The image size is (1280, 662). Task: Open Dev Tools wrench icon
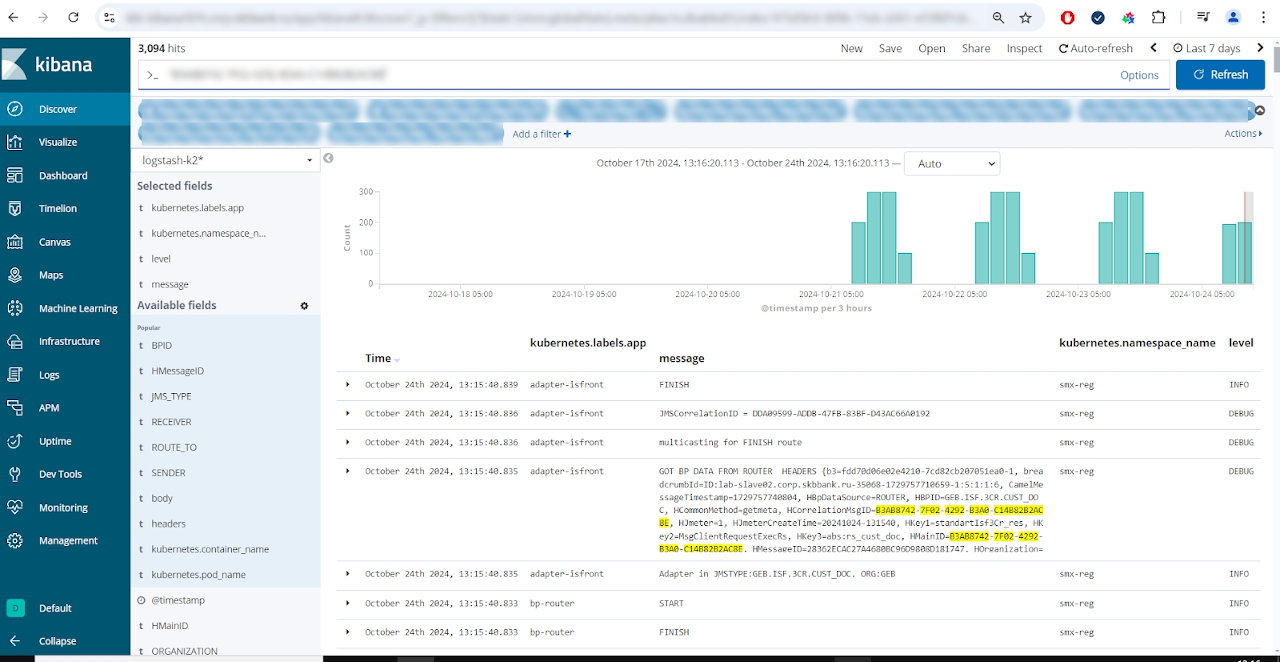coord(15,474)
